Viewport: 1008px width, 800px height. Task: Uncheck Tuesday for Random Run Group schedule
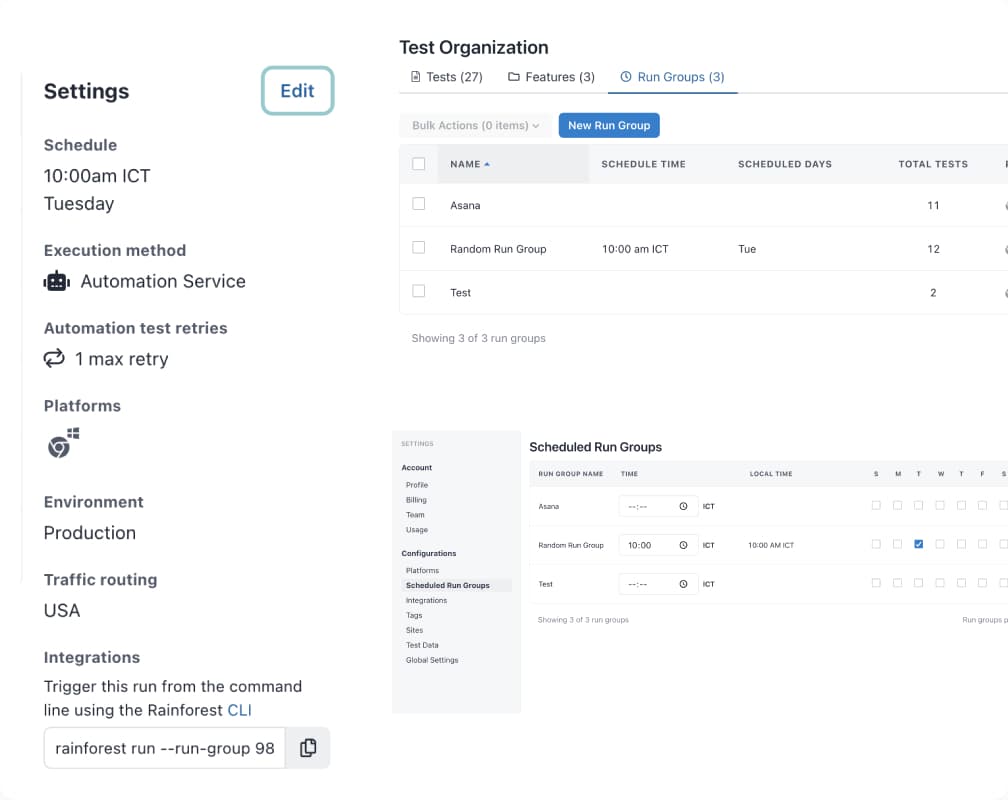tap(919, 544)
